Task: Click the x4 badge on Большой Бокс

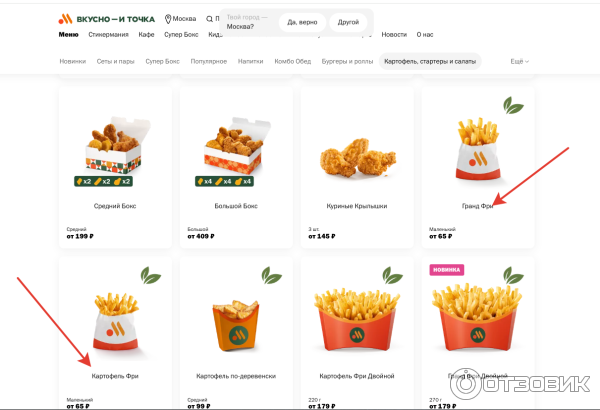Action: click(x=224, y=181)
